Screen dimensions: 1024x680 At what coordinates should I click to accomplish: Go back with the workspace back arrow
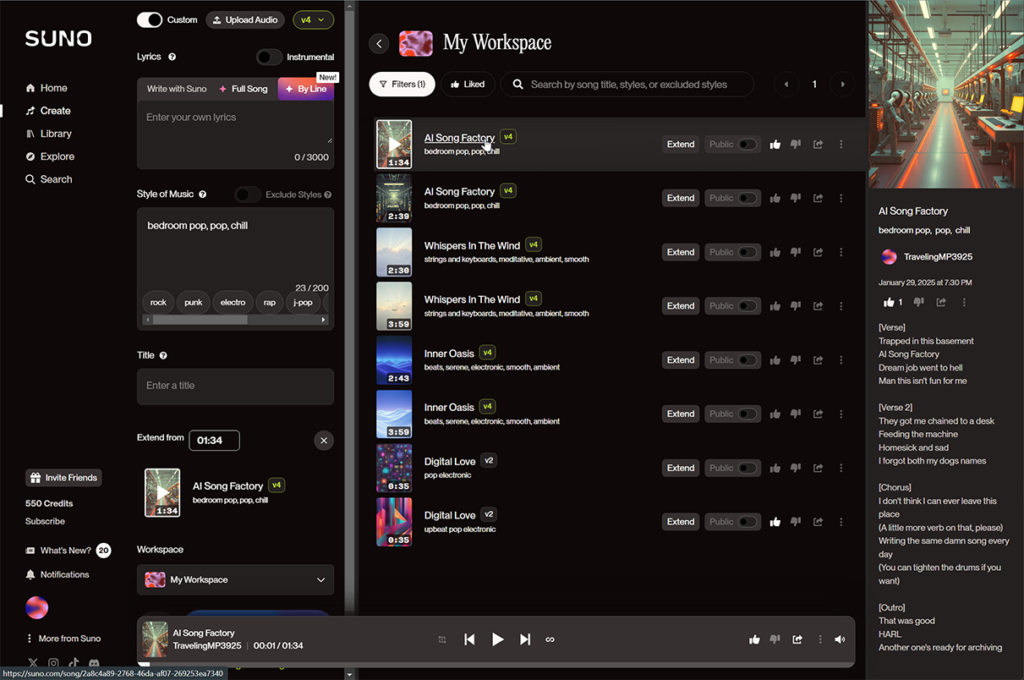379,44
